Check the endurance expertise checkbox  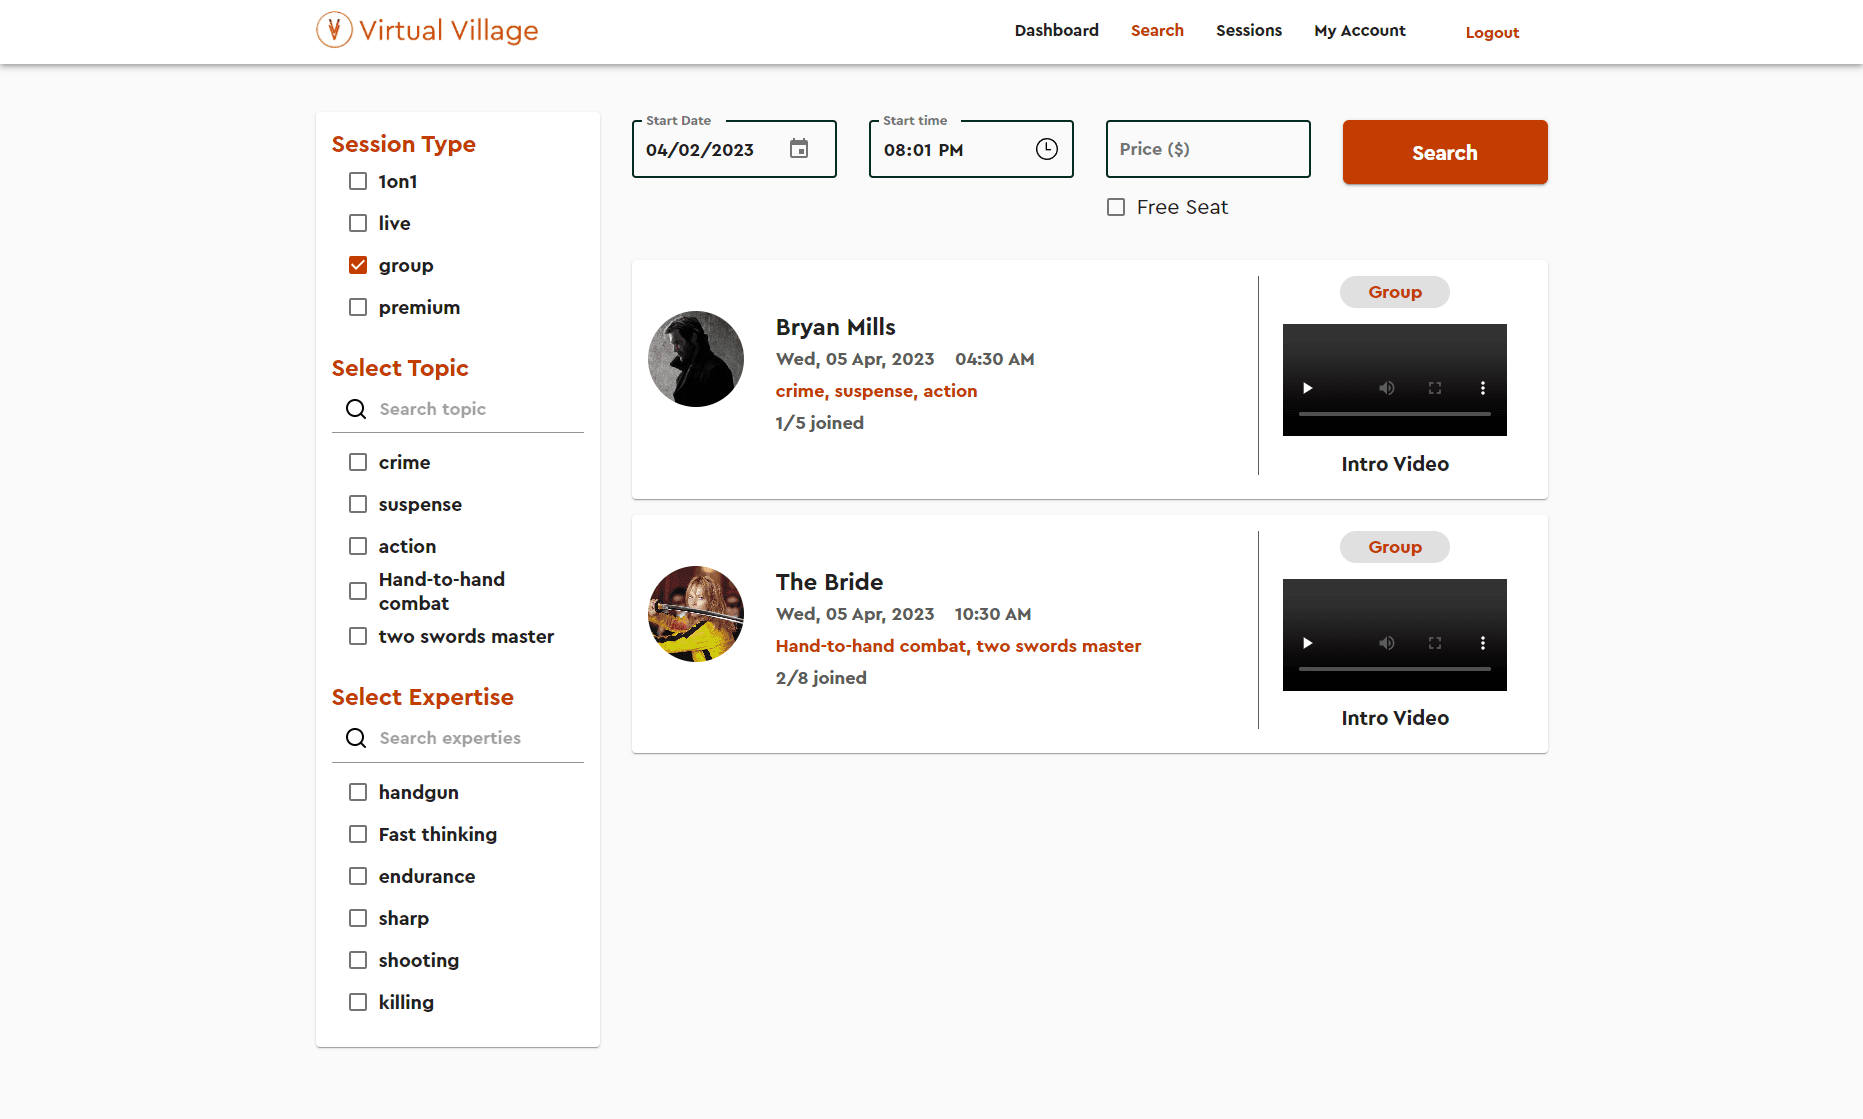pyautogui.click(x=358, y=876)
